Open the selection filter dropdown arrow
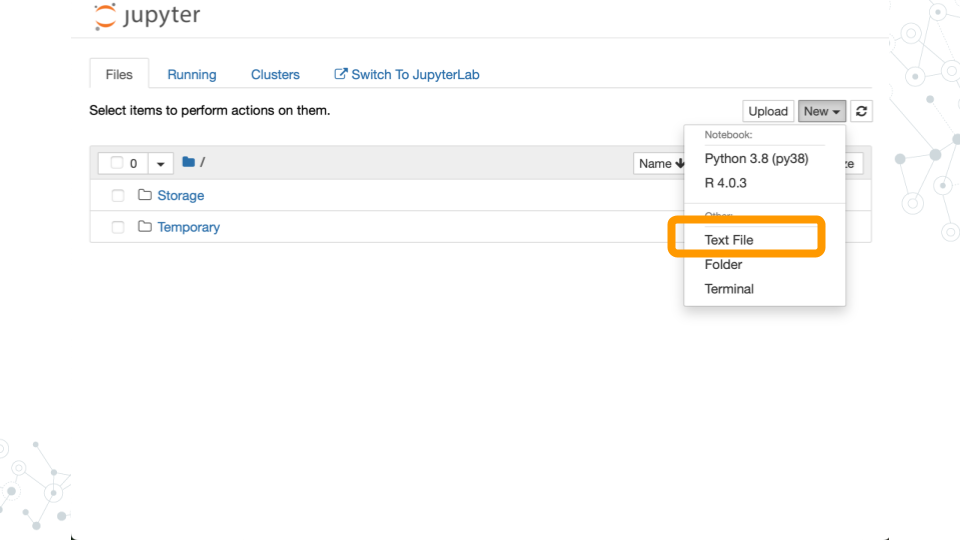 [x=160, y=163]
